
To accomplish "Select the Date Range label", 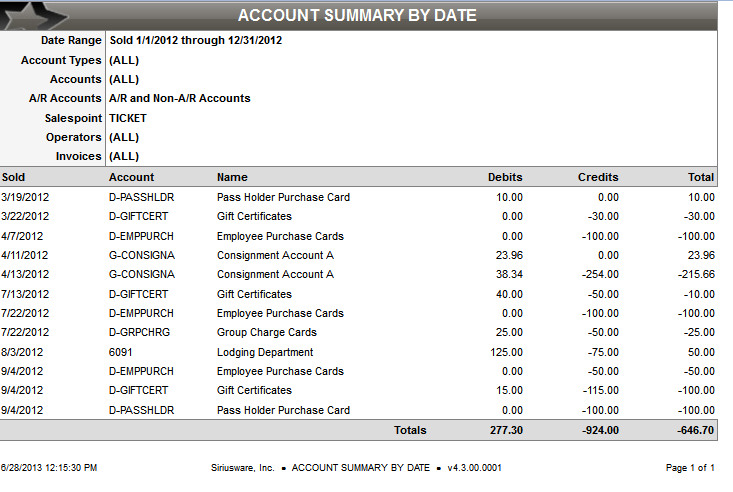I will click(x=71, y=40).
